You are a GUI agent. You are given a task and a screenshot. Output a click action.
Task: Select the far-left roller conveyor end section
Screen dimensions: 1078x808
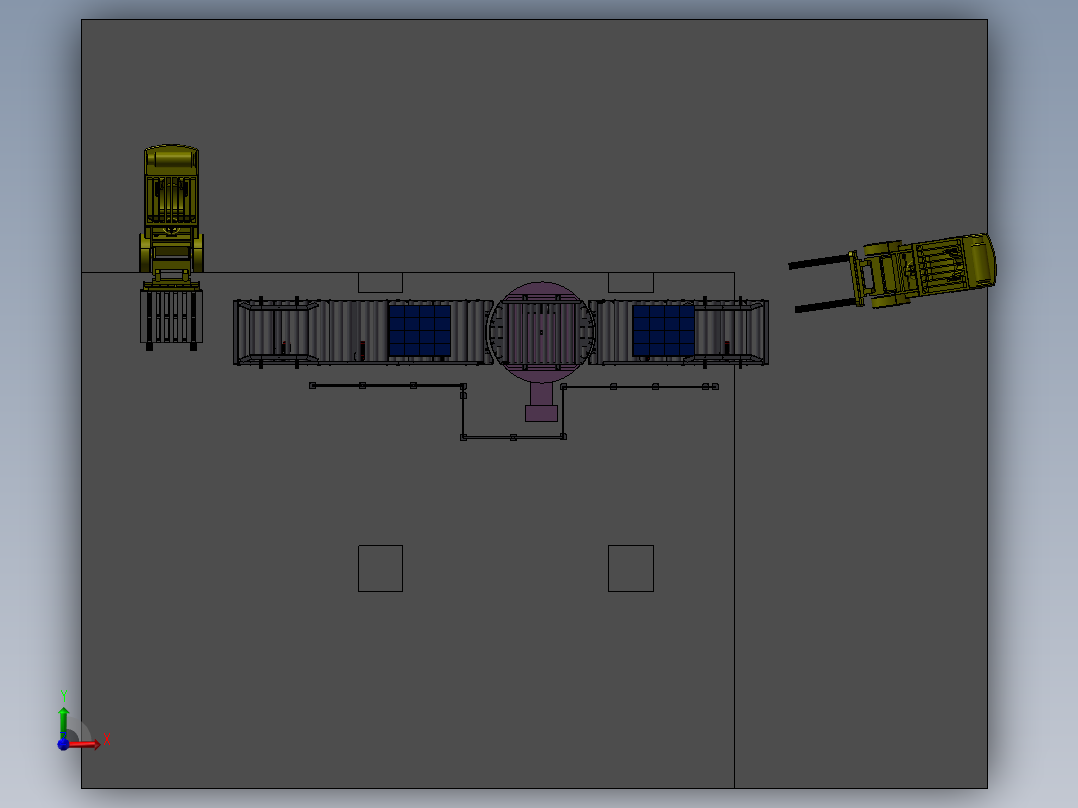coord(276,331)
